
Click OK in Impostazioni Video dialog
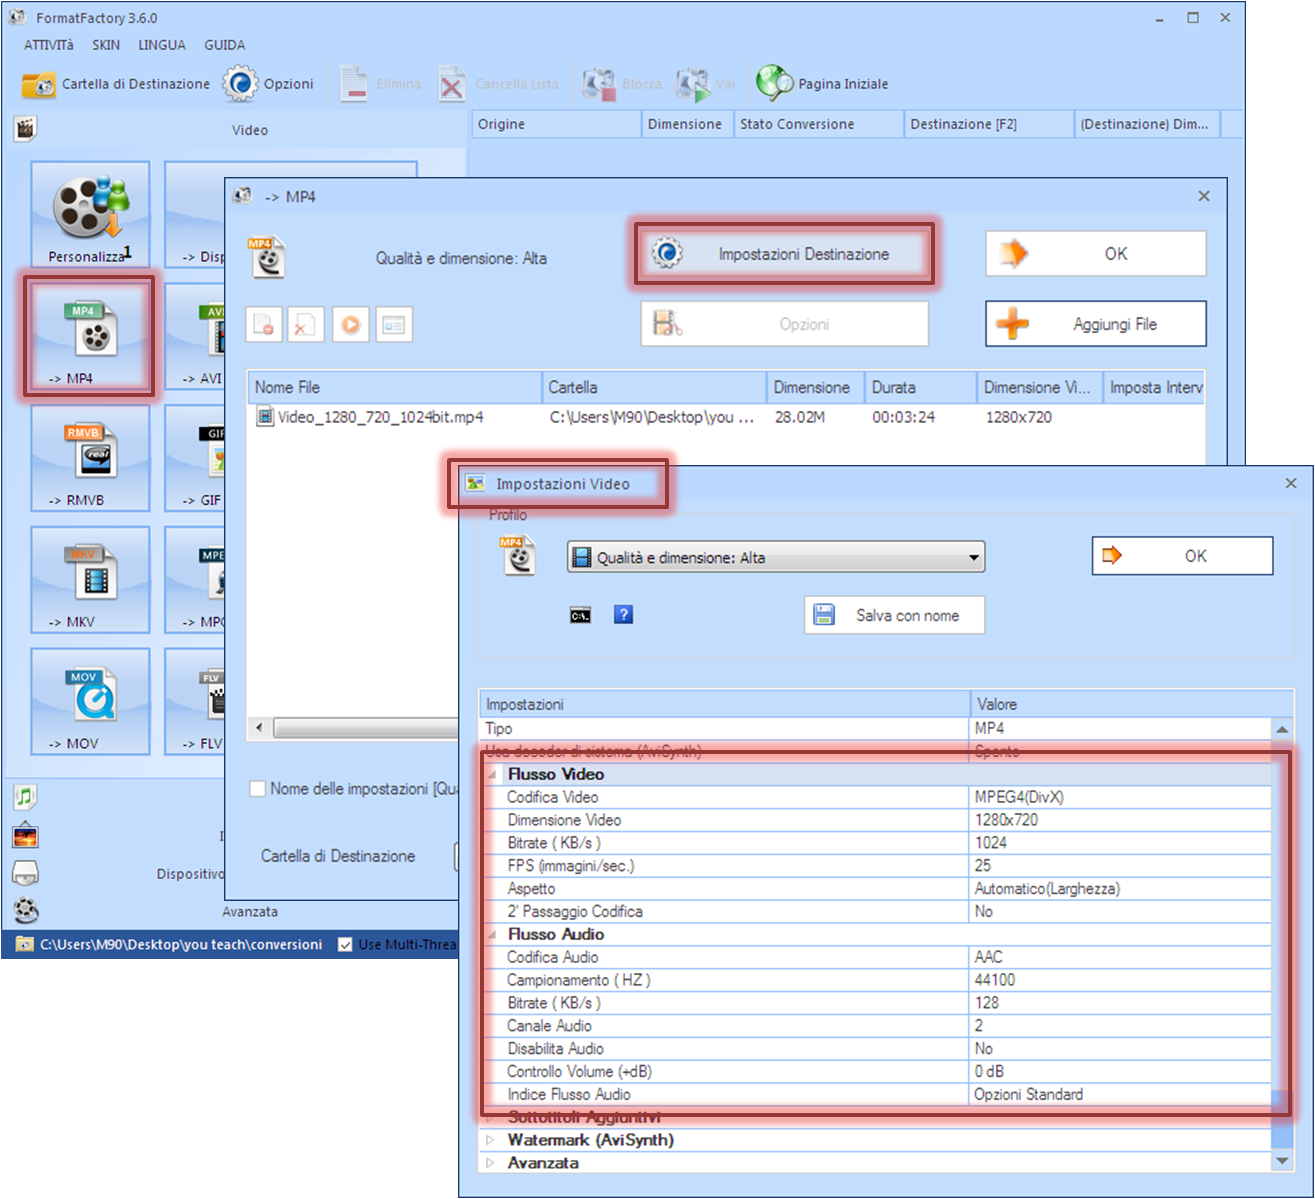(x=1182, y=556)
